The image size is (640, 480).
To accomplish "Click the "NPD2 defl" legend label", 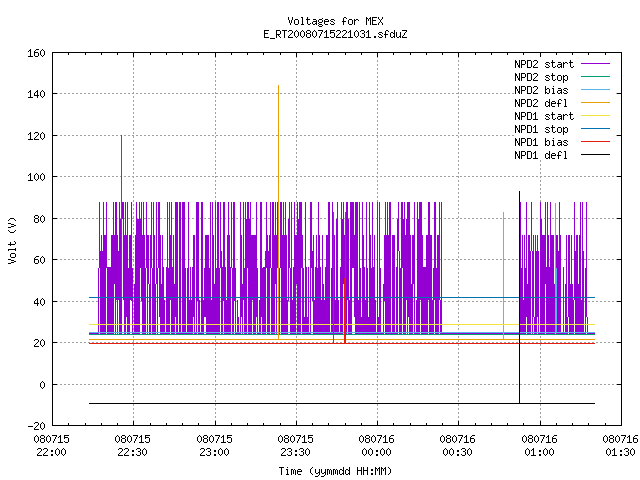I will coord(541,103).
